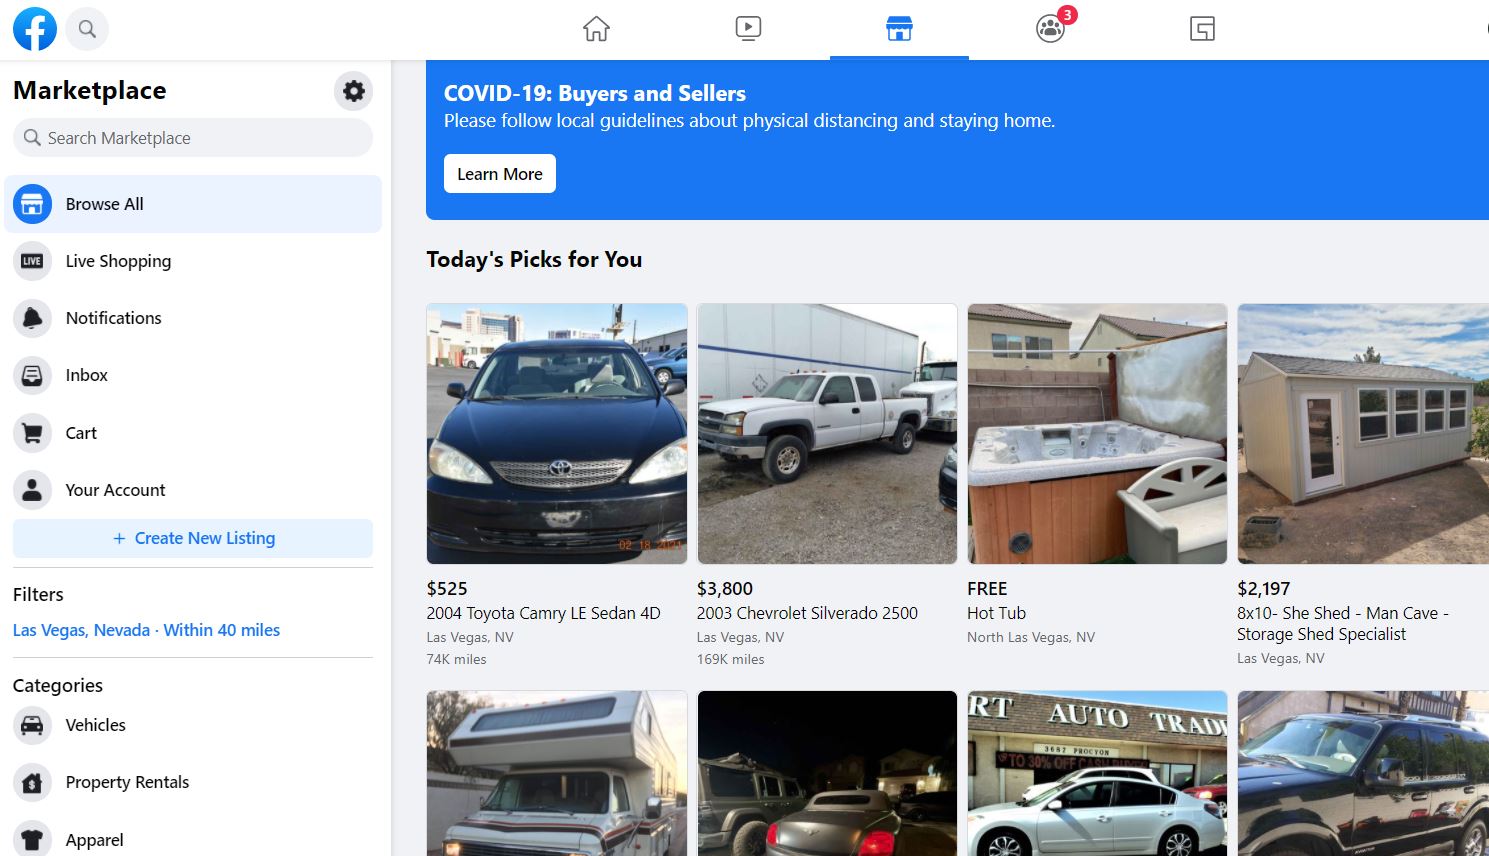Select the Marketplace storefront icon in top bar
Viewport: 1489px width, 856px height.
click(899, 29)
